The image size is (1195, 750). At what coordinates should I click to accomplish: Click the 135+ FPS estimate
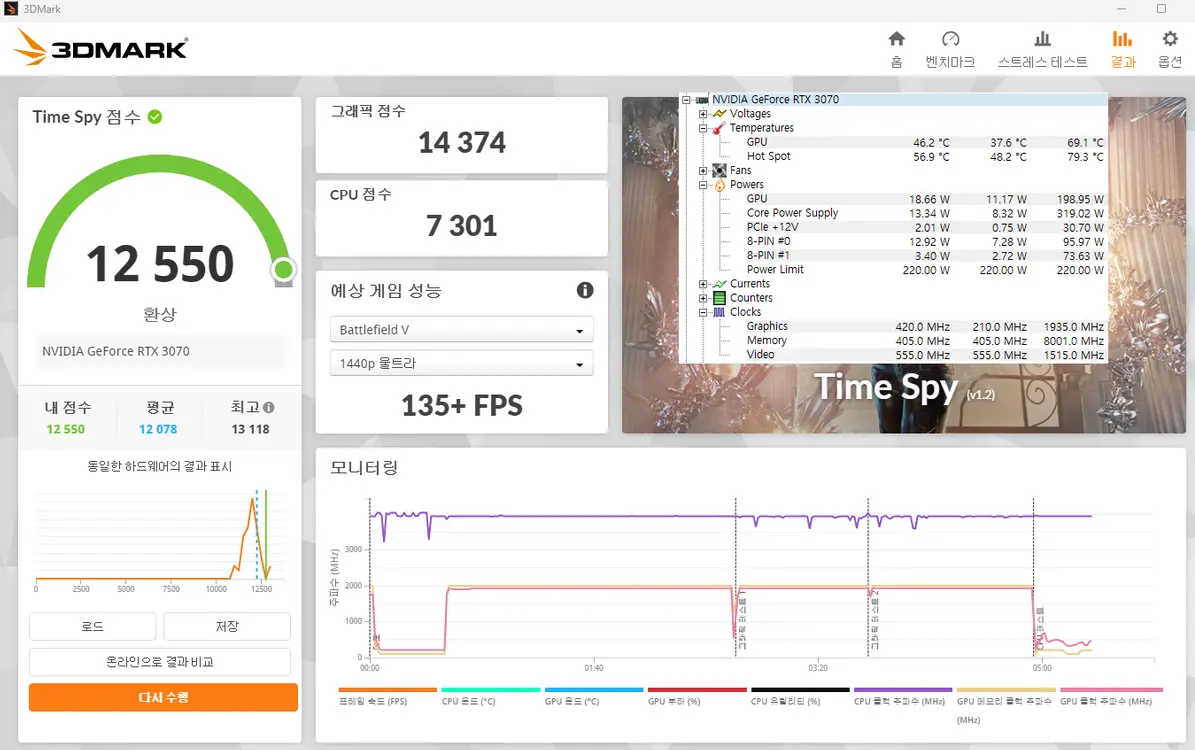pos(462,405)
